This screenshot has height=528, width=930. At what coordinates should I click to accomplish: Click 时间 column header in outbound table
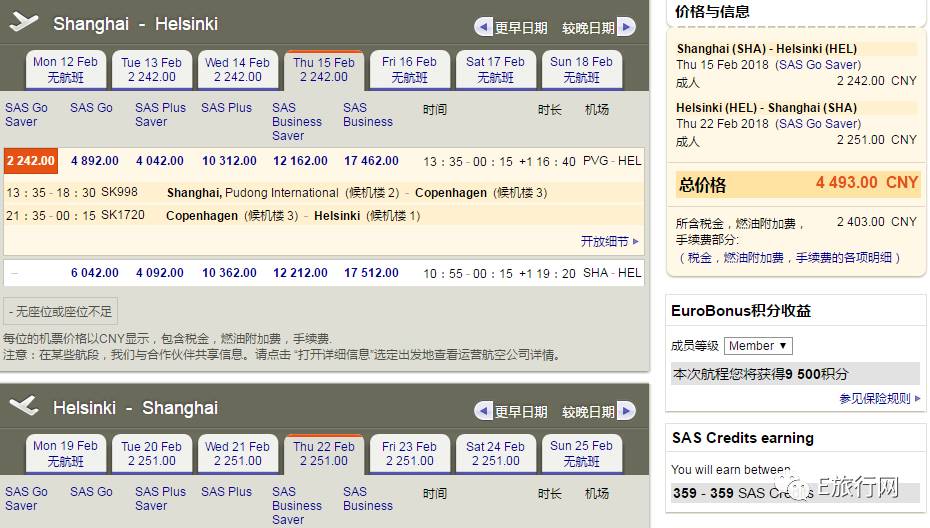(435, 110)
